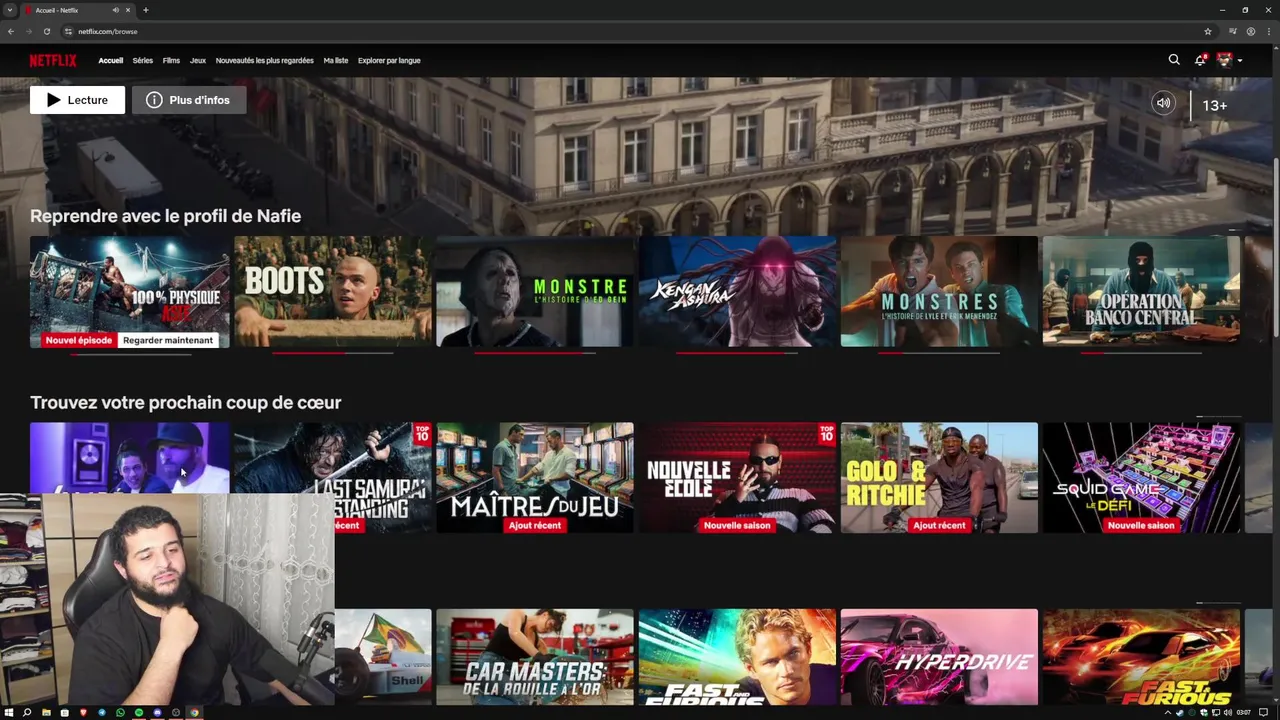This screenshot has width=1280, height=720.
Task: Open the Windows Start menu
Action: pyautogui.click(x=9, y=713)
